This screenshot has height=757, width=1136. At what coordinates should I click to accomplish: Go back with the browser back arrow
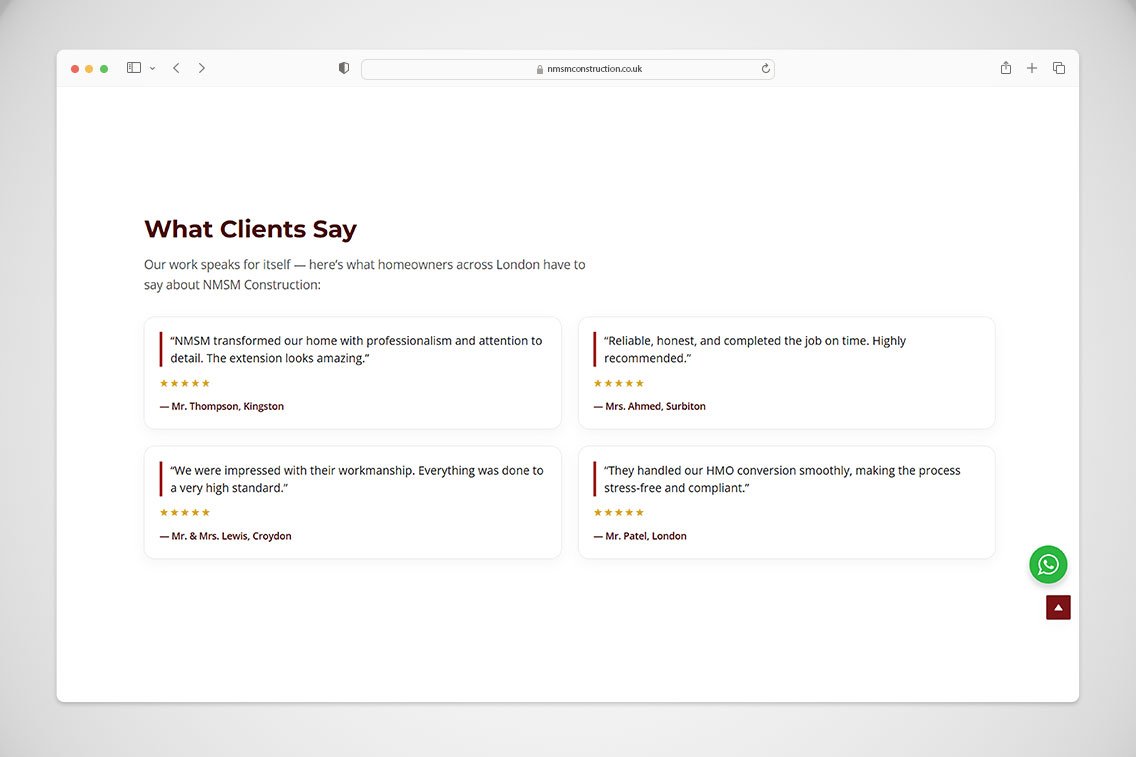click(176, 68)
